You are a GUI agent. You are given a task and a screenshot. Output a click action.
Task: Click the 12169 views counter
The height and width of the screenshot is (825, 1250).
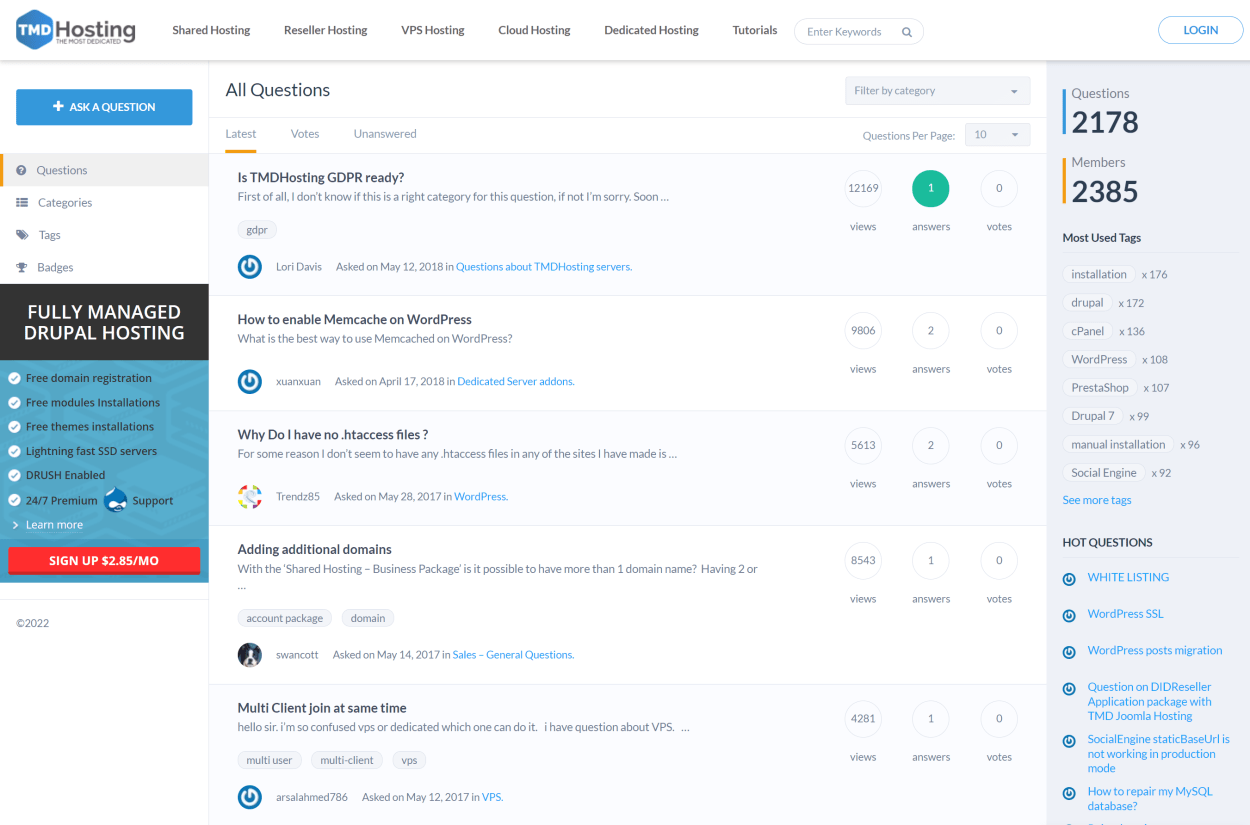pyautogui.click(x=863, y=188)
